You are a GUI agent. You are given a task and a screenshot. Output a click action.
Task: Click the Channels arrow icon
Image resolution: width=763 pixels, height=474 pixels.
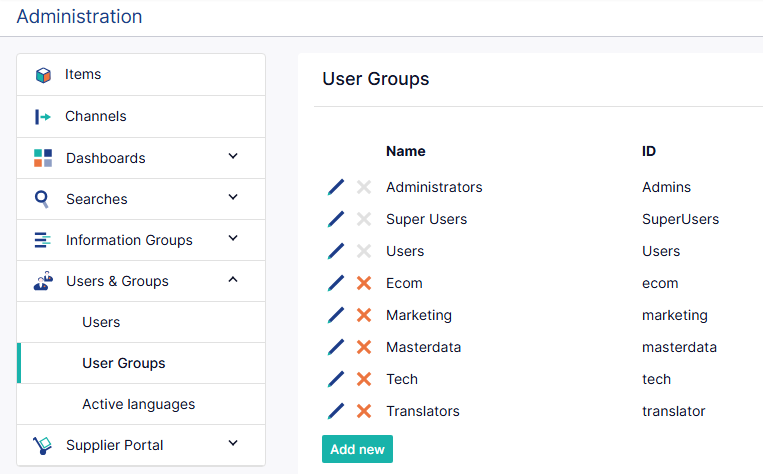coord(43,117)
